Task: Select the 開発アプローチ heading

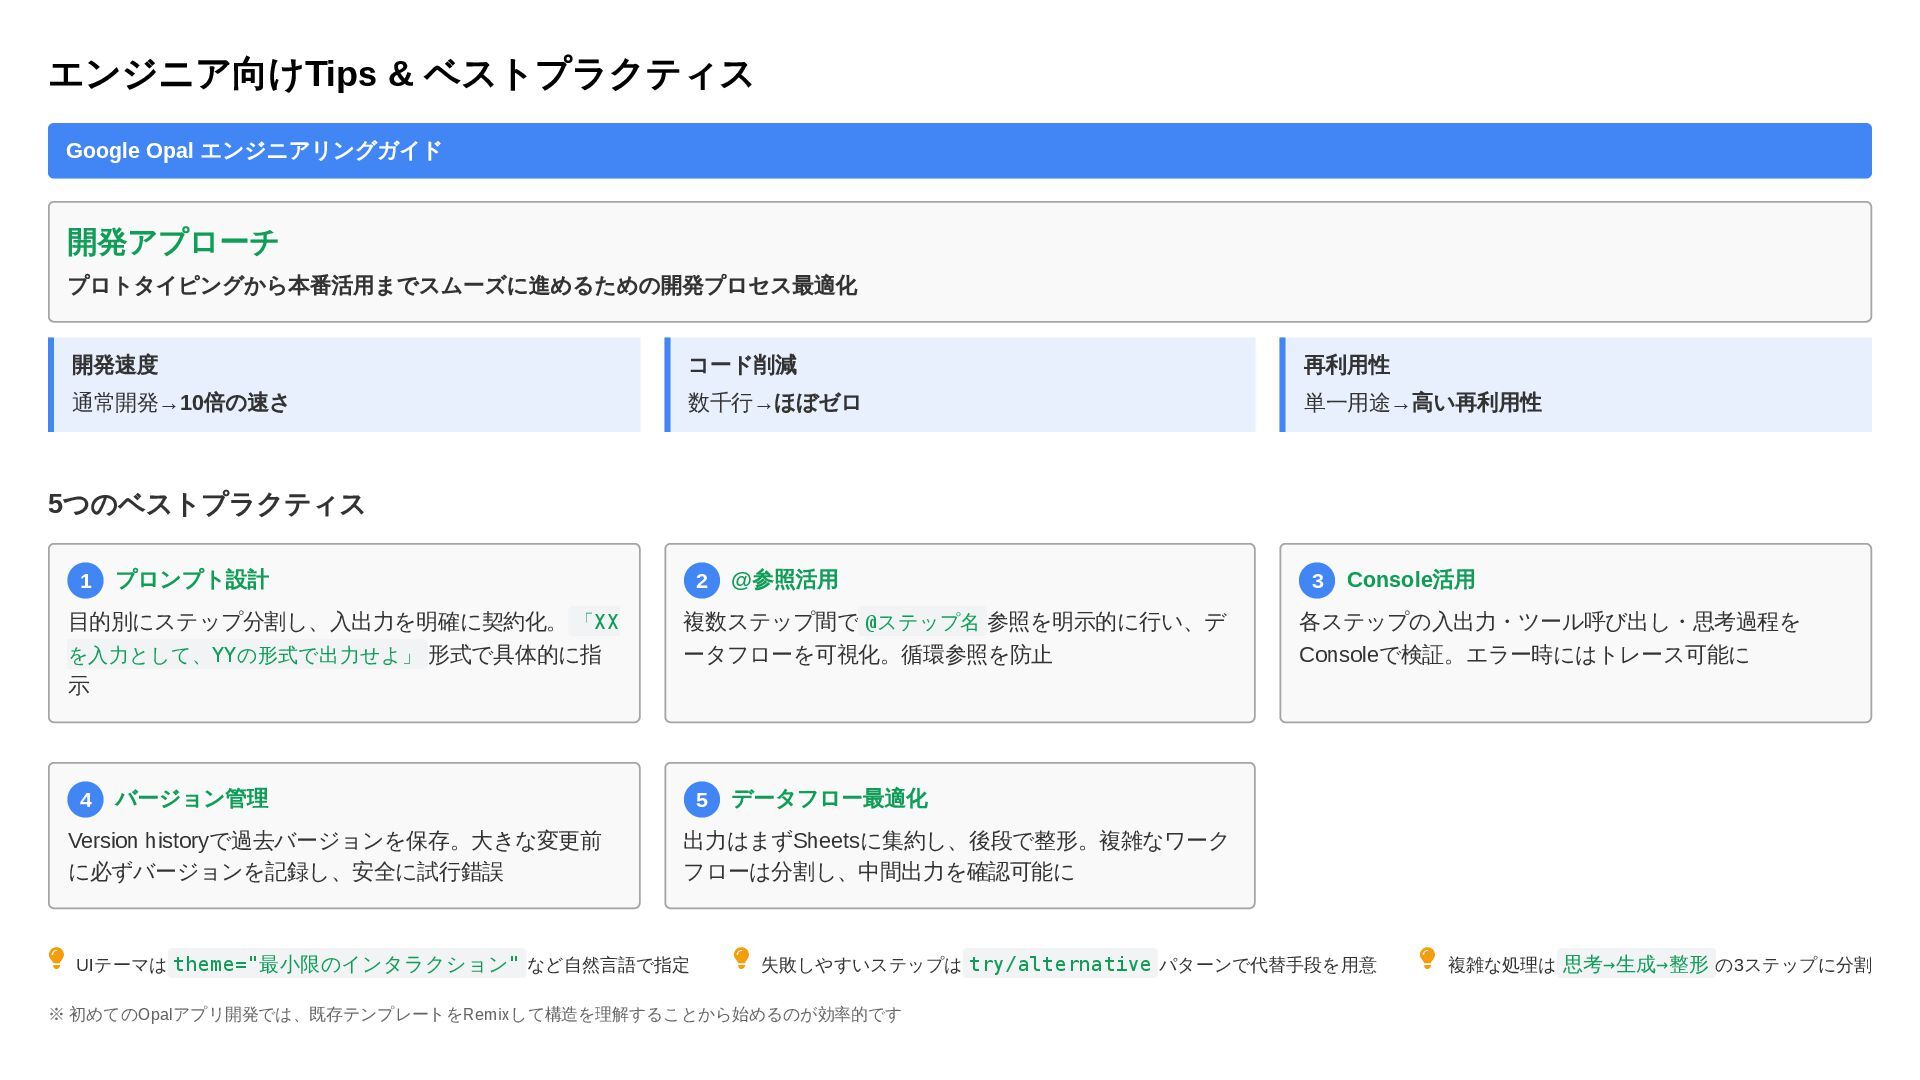Action: coord(173,242)
